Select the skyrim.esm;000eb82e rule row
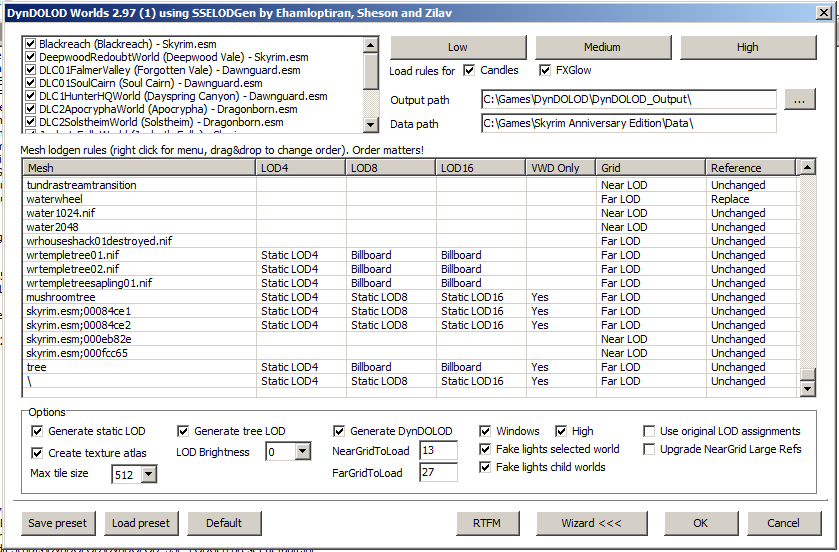839x552 pixels. click(x=411, y=339)
